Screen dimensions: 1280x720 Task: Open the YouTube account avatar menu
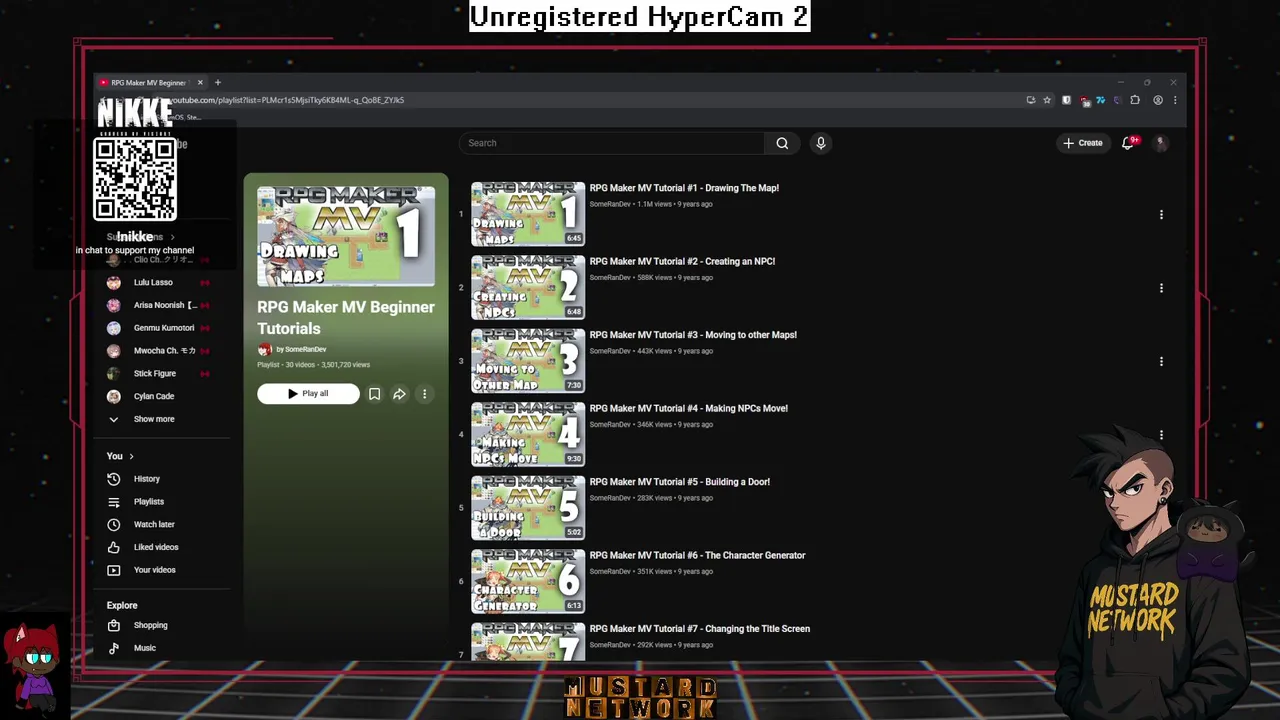click(x=1161, y=143)
